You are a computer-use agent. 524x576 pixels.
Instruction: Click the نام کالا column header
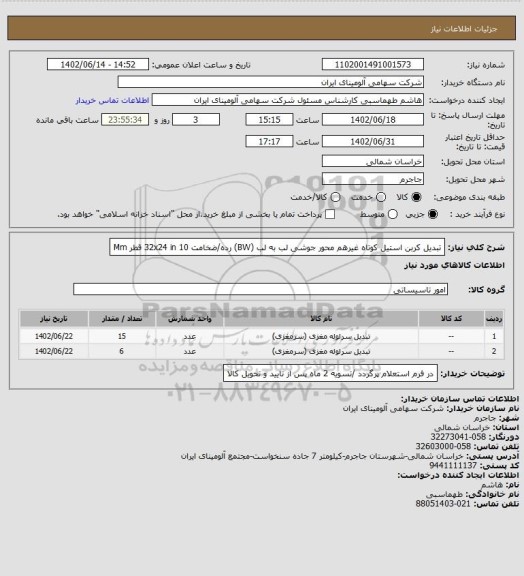pos(321,318)
